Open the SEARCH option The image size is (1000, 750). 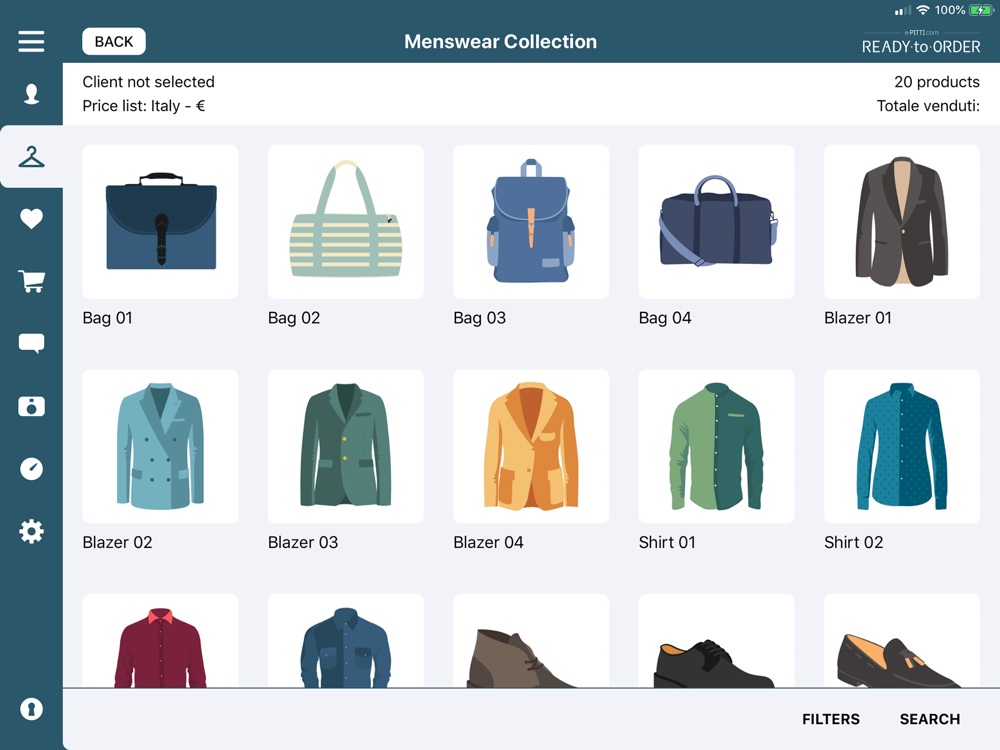(x=929, y=719)
